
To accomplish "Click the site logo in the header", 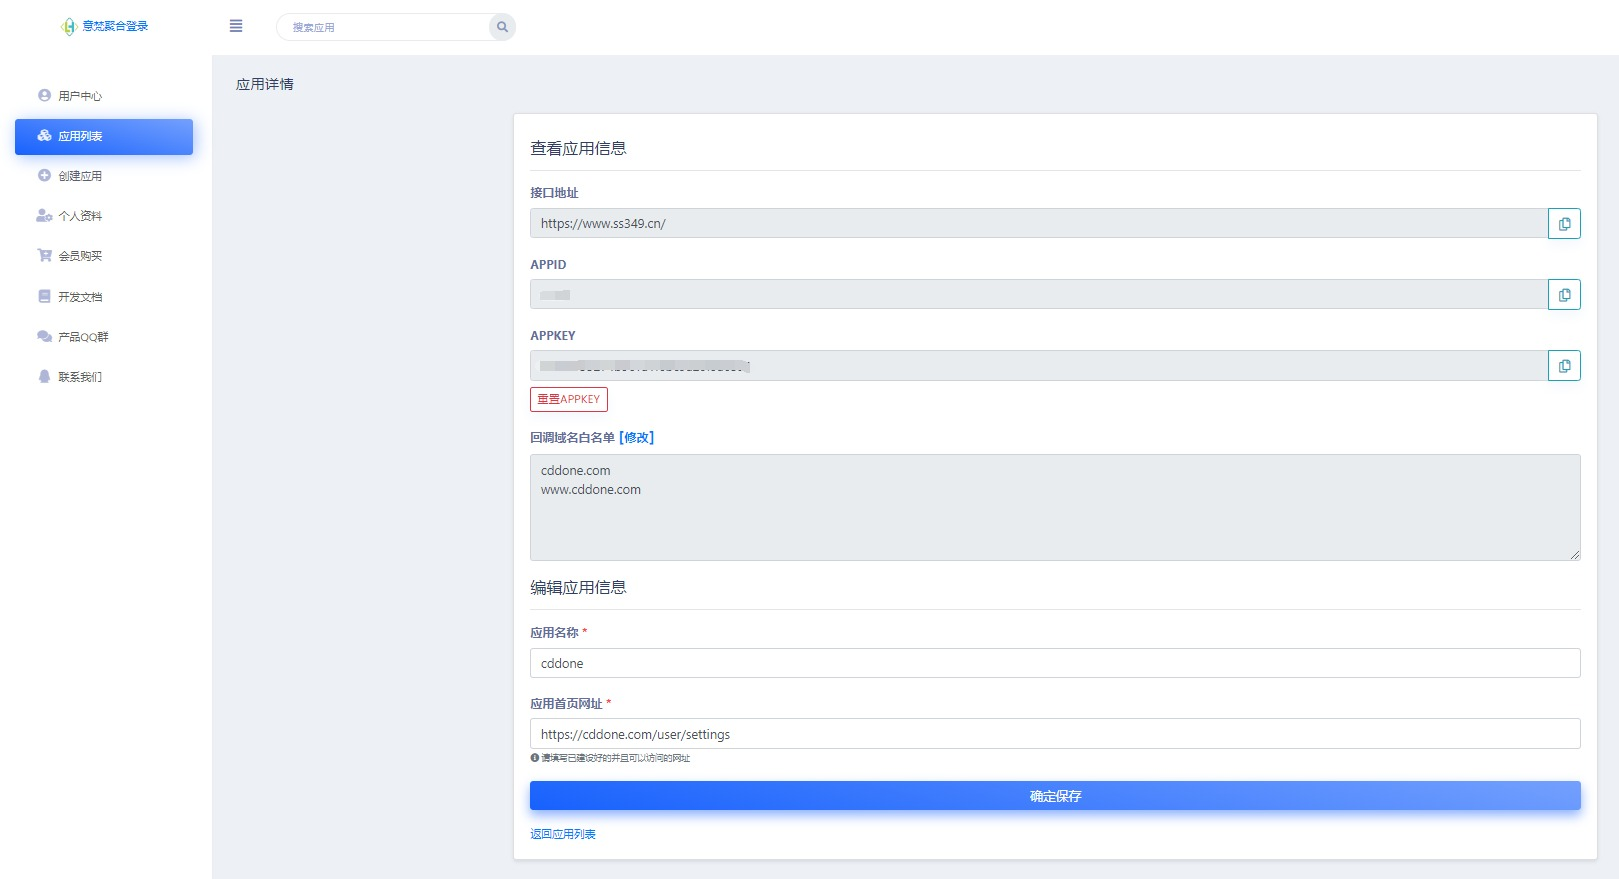I will click(104, 26).
